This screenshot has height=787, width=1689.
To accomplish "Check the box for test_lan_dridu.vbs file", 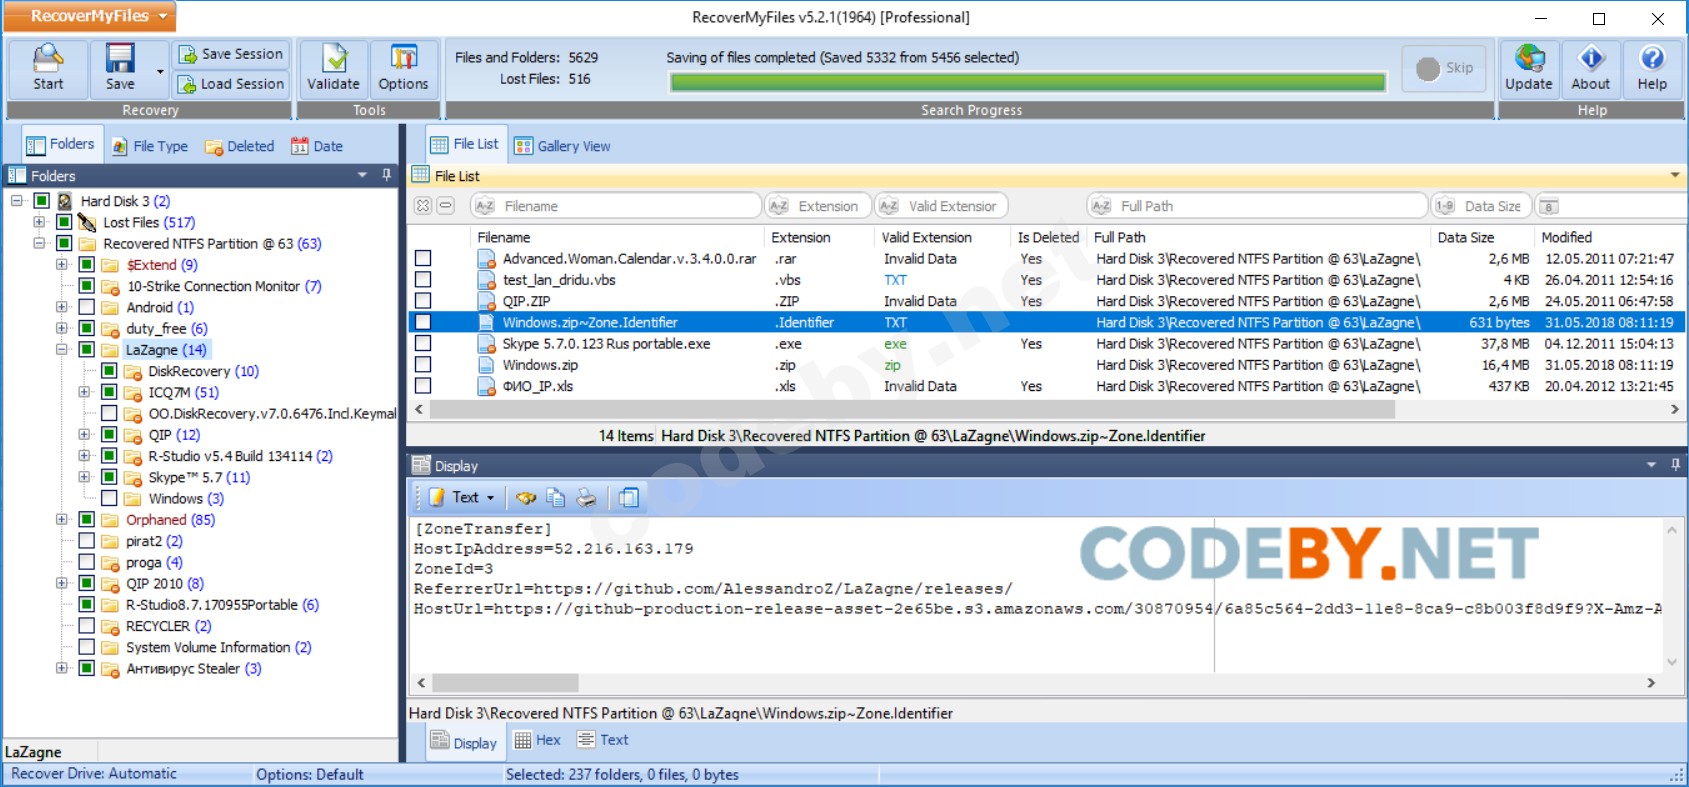I will coord(423,280).
